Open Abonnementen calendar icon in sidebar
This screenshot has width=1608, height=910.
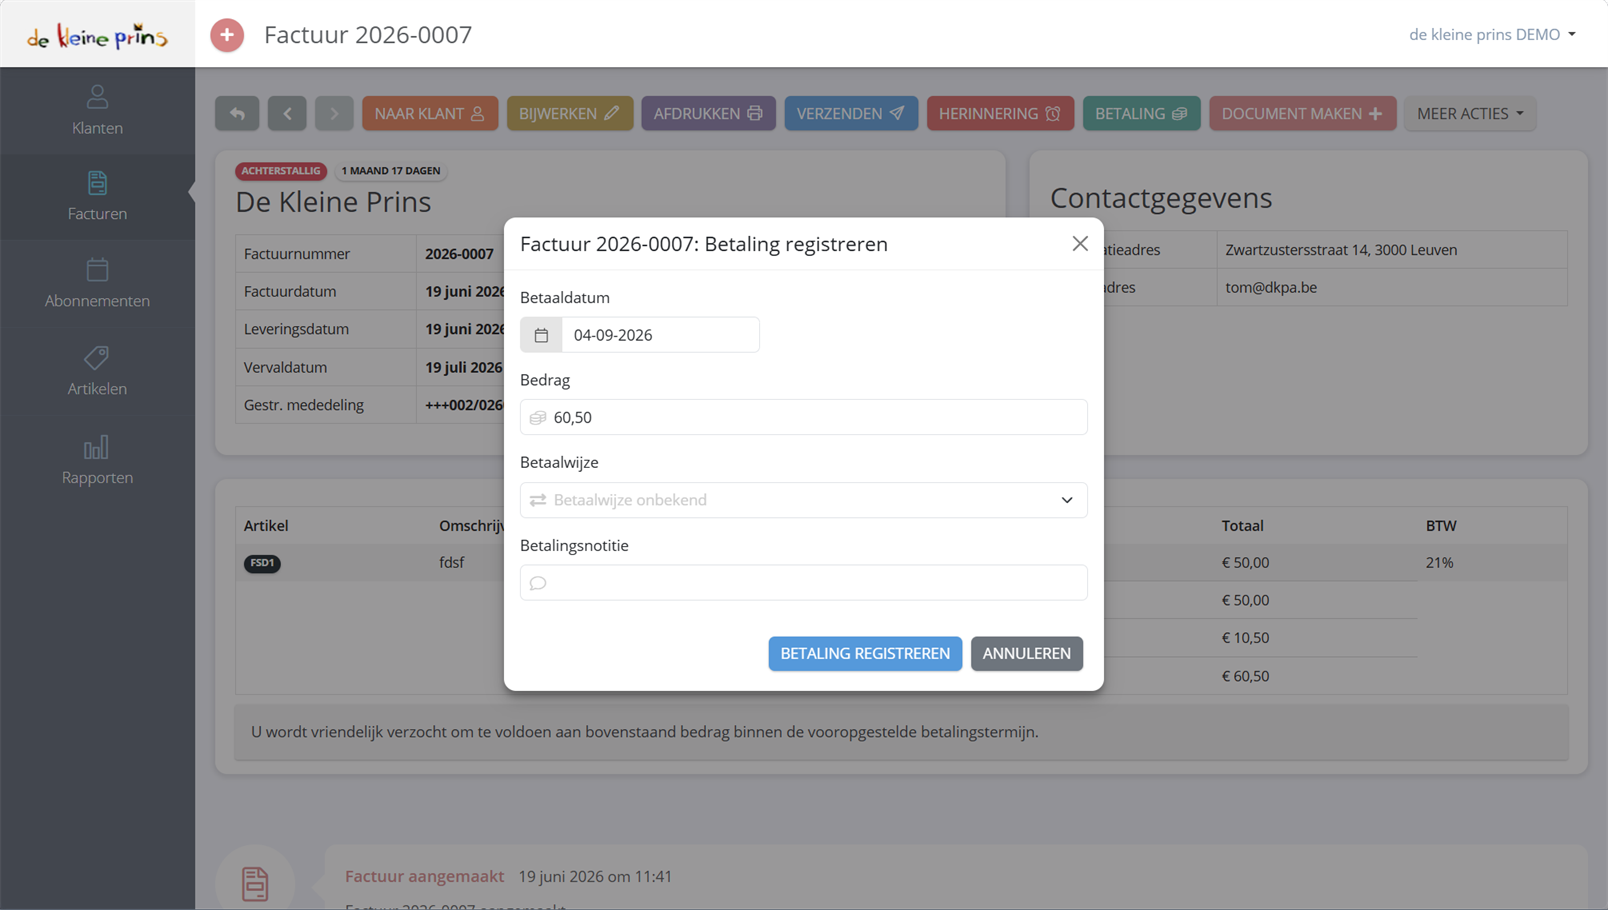(x=97, y=270)
